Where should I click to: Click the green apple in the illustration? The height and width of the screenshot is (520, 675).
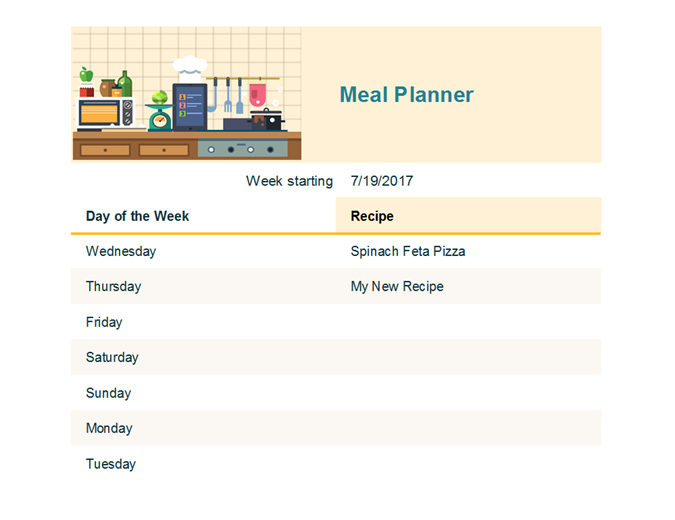86,75
